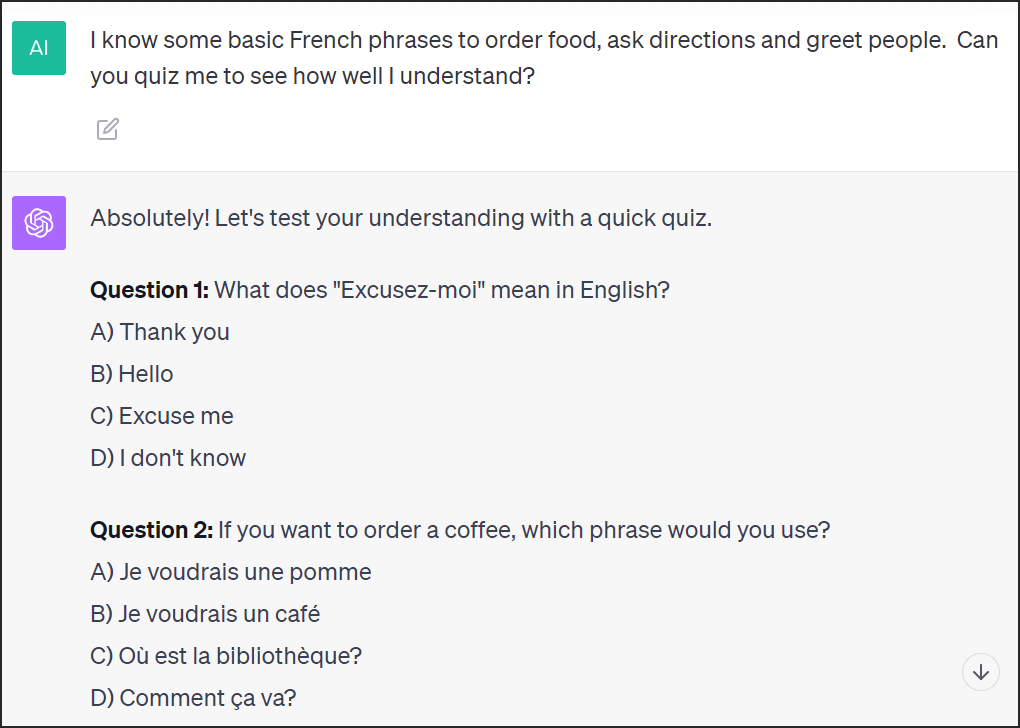Click the 'Question 1:' bold heading
1020x728 pixels.
tap(150, 290)
